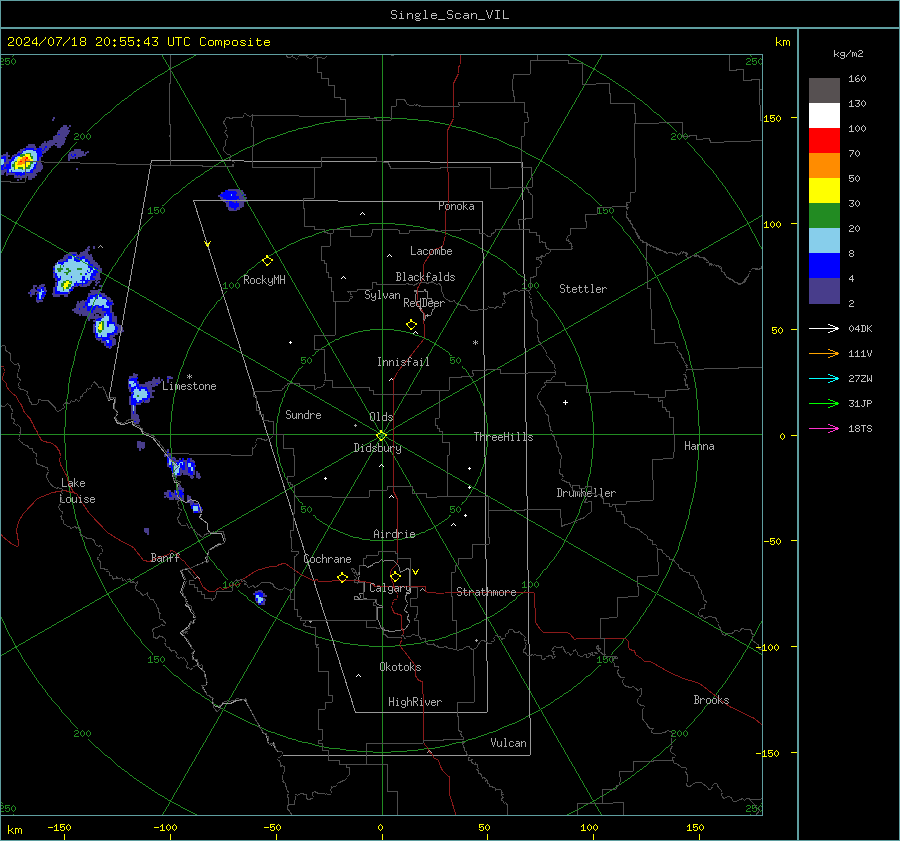Click the green 20-30 legend swatch
This screenshot has height=841, width=900.
[824, 215]
